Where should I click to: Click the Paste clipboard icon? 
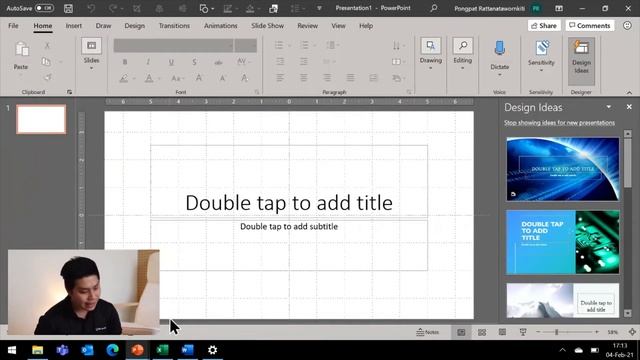coord(21,50)
